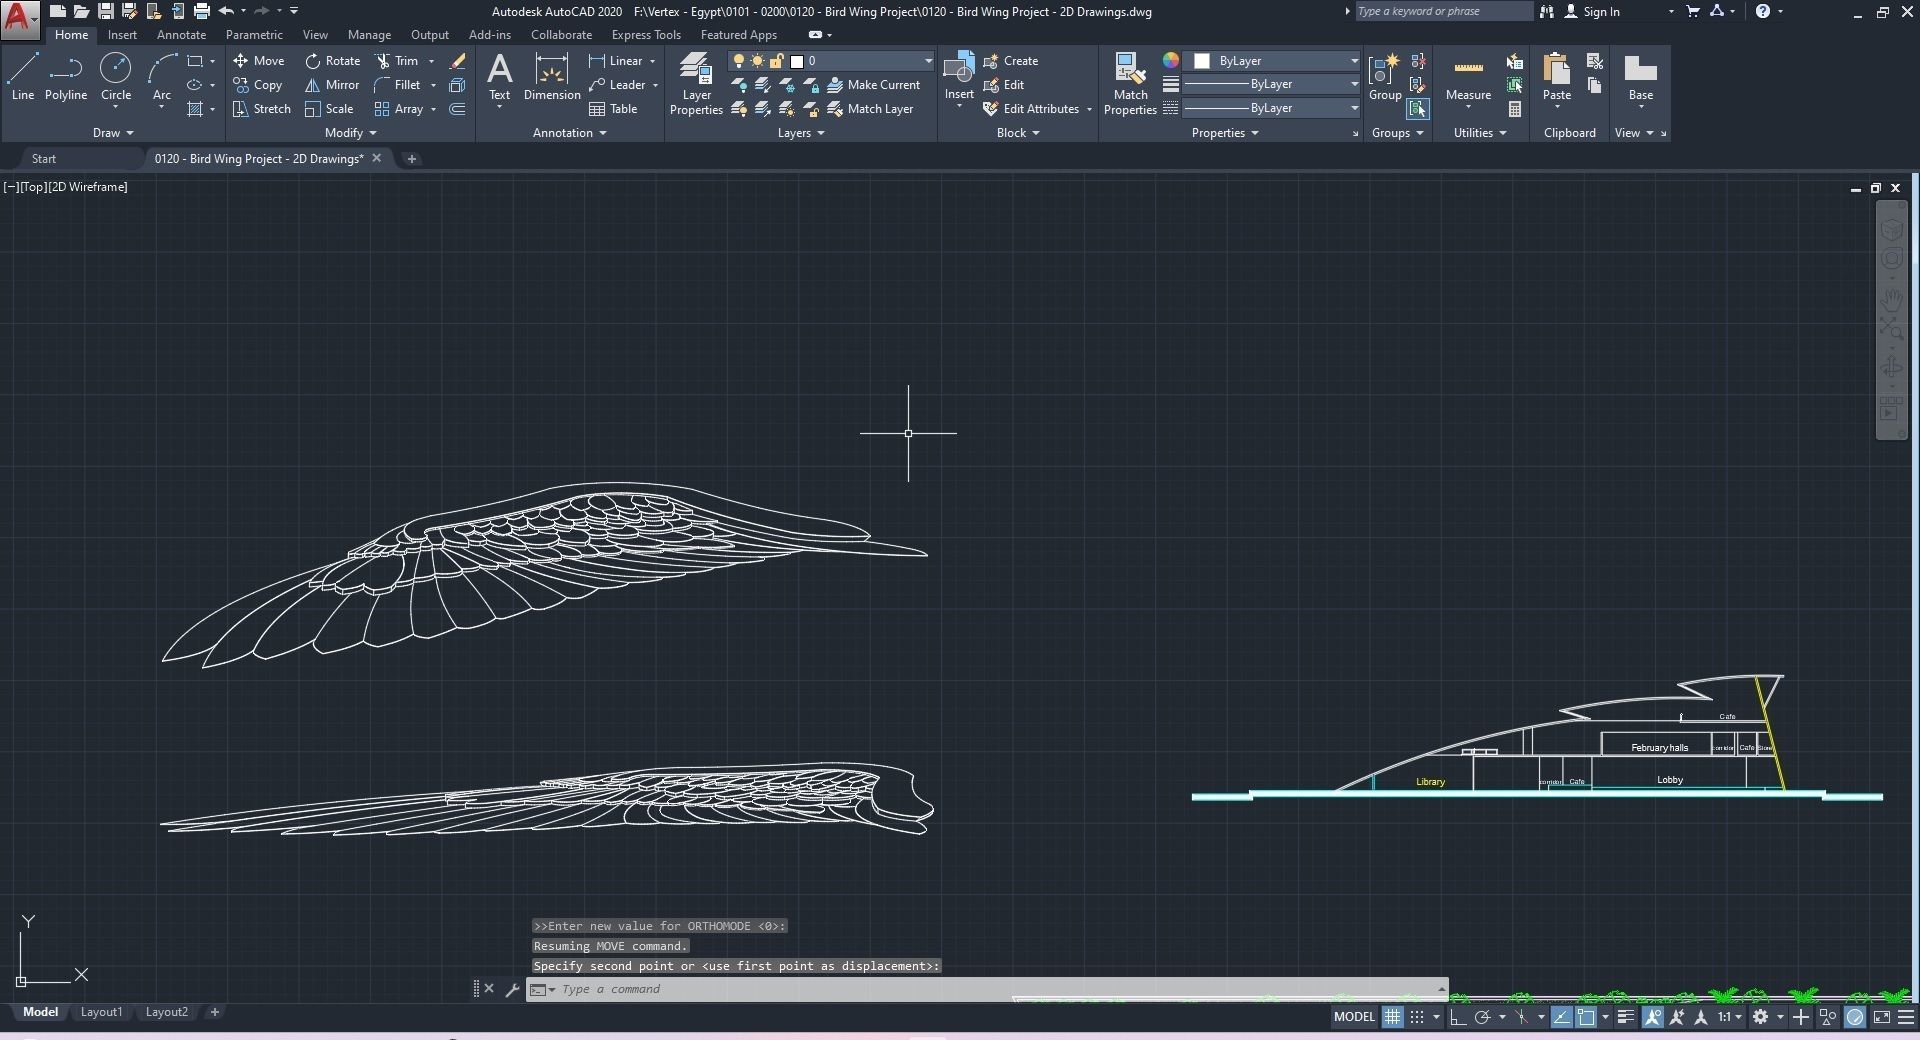
Task: Click the Make Current layer button
Action: pos(873,85)
